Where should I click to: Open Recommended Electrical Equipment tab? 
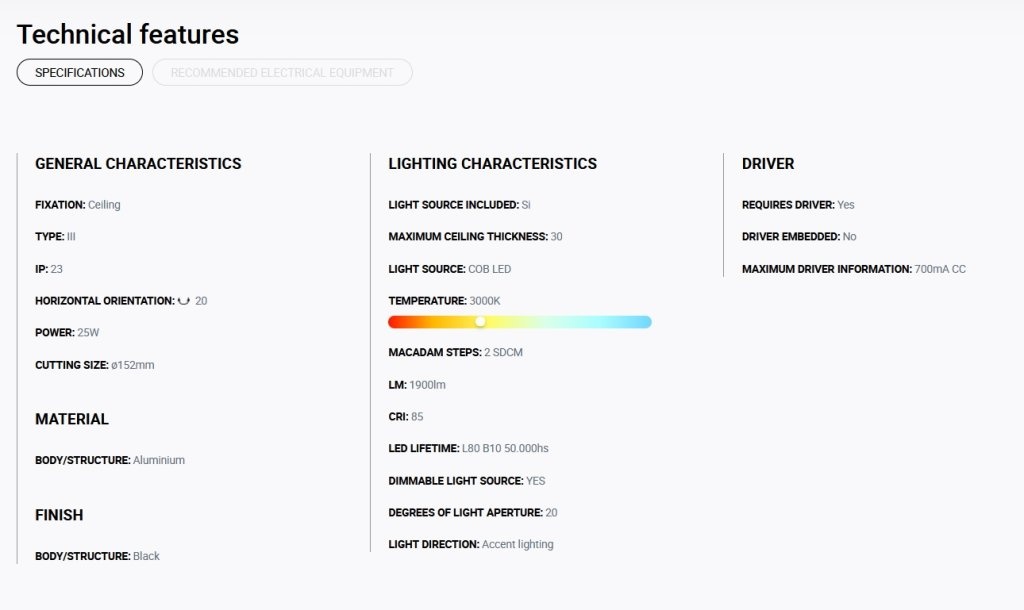pos(282,72)
